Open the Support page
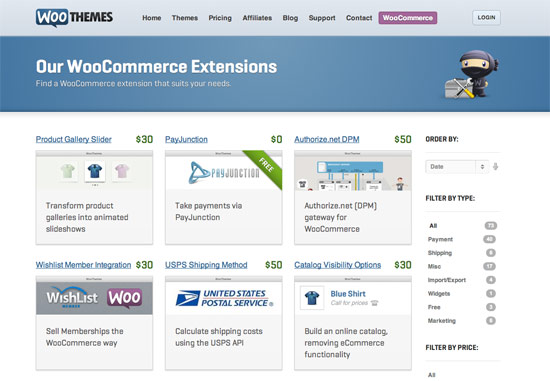 (322, 18)
